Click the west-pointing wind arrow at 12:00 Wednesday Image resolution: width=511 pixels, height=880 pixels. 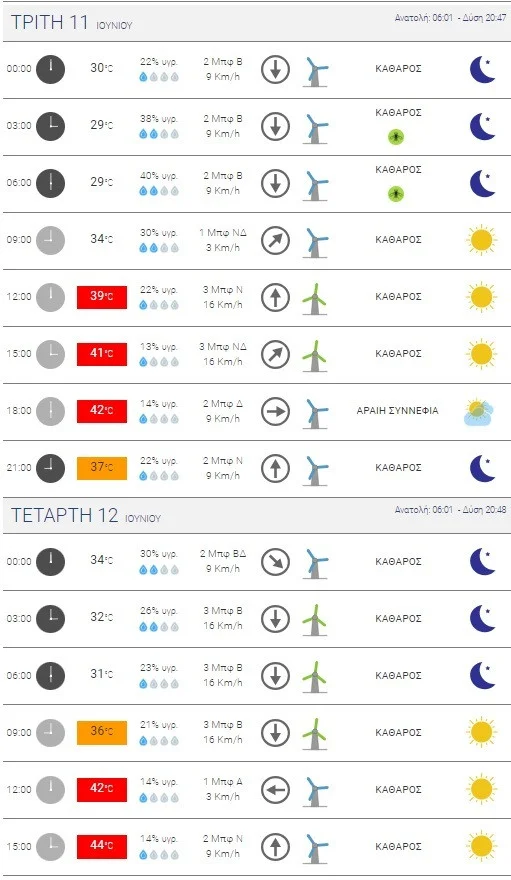pos(275,790)
